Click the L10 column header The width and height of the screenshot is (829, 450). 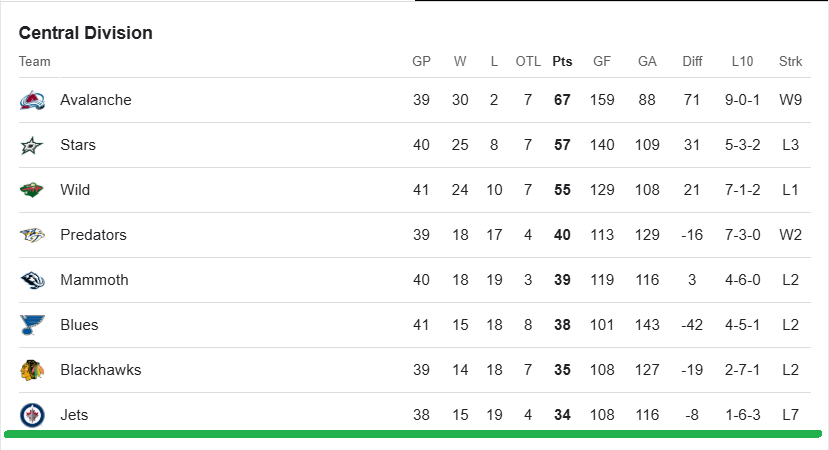click(742, 62)
